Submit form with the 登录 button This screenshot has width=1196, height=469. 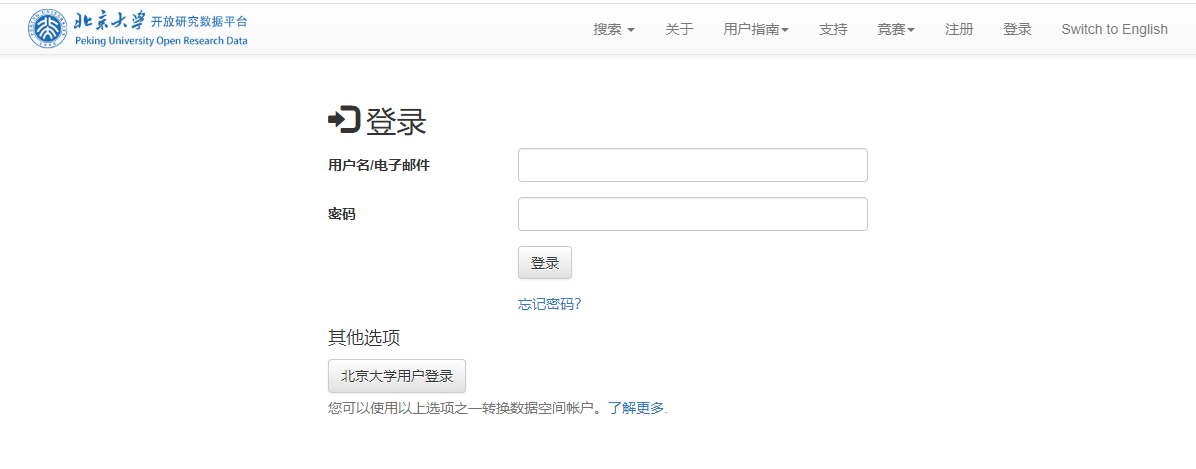[545, 263]
